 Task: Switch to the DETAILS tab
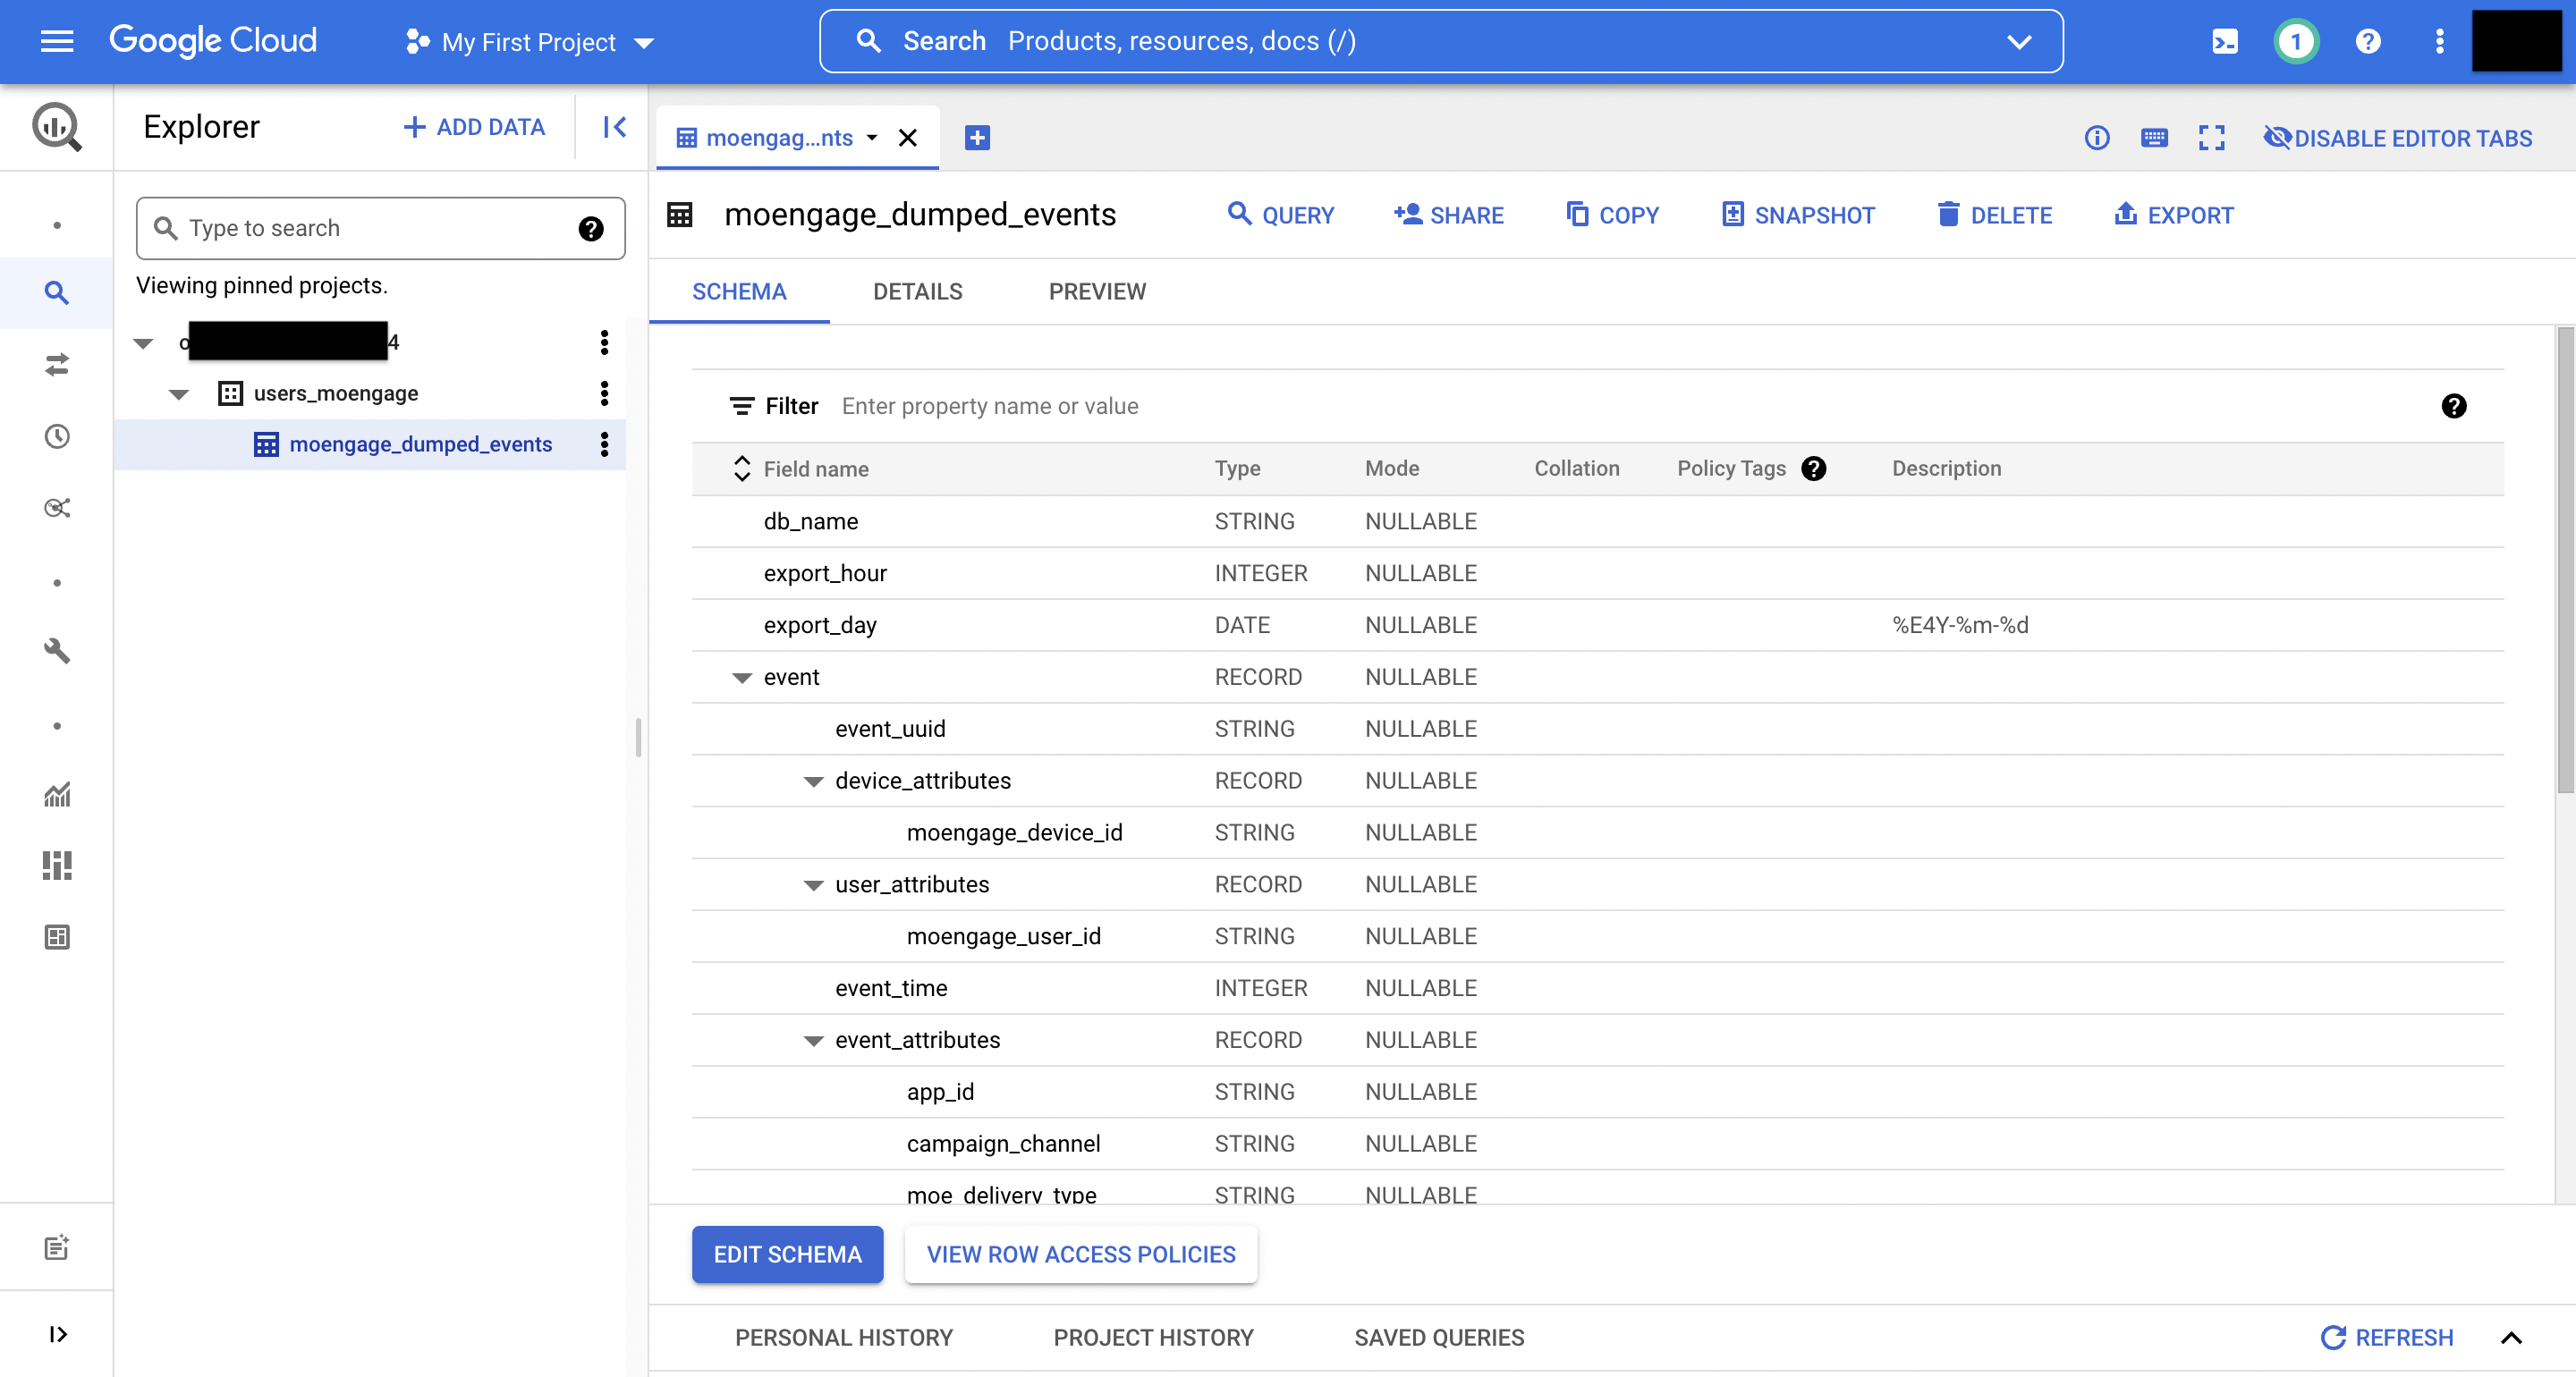(917, 291)
